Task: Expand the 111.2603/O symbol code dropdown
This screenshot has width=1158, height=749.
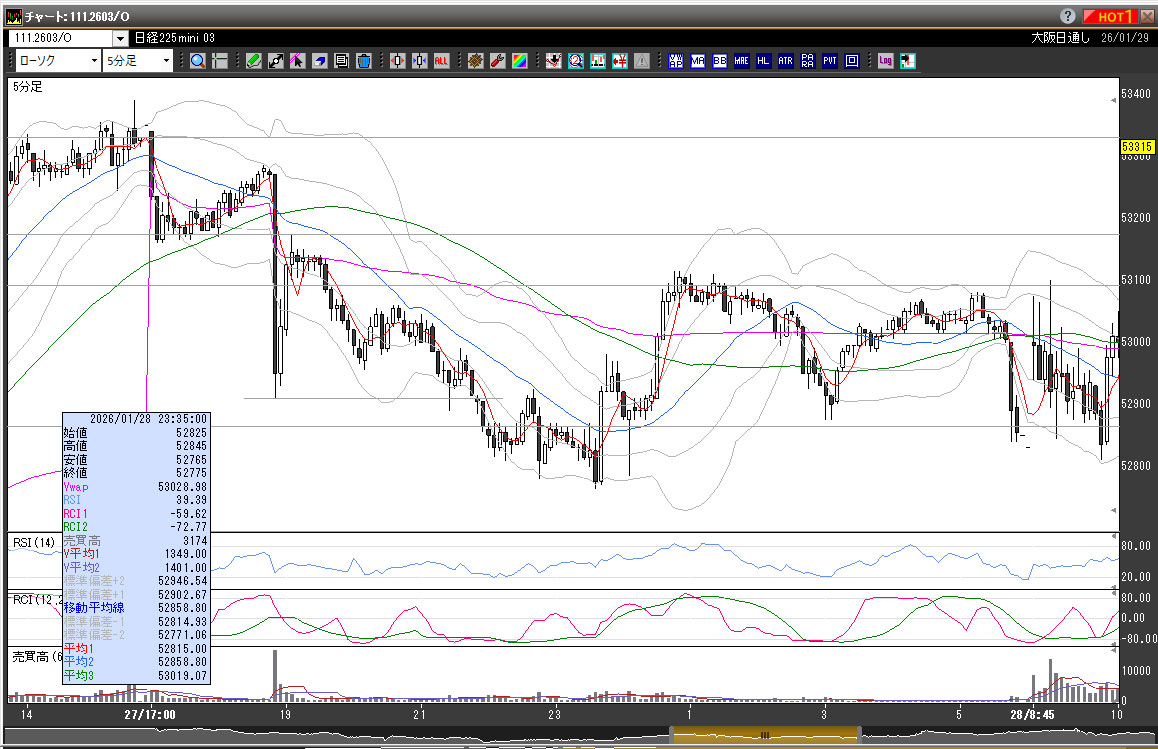Action: click(x=120, y=38)
